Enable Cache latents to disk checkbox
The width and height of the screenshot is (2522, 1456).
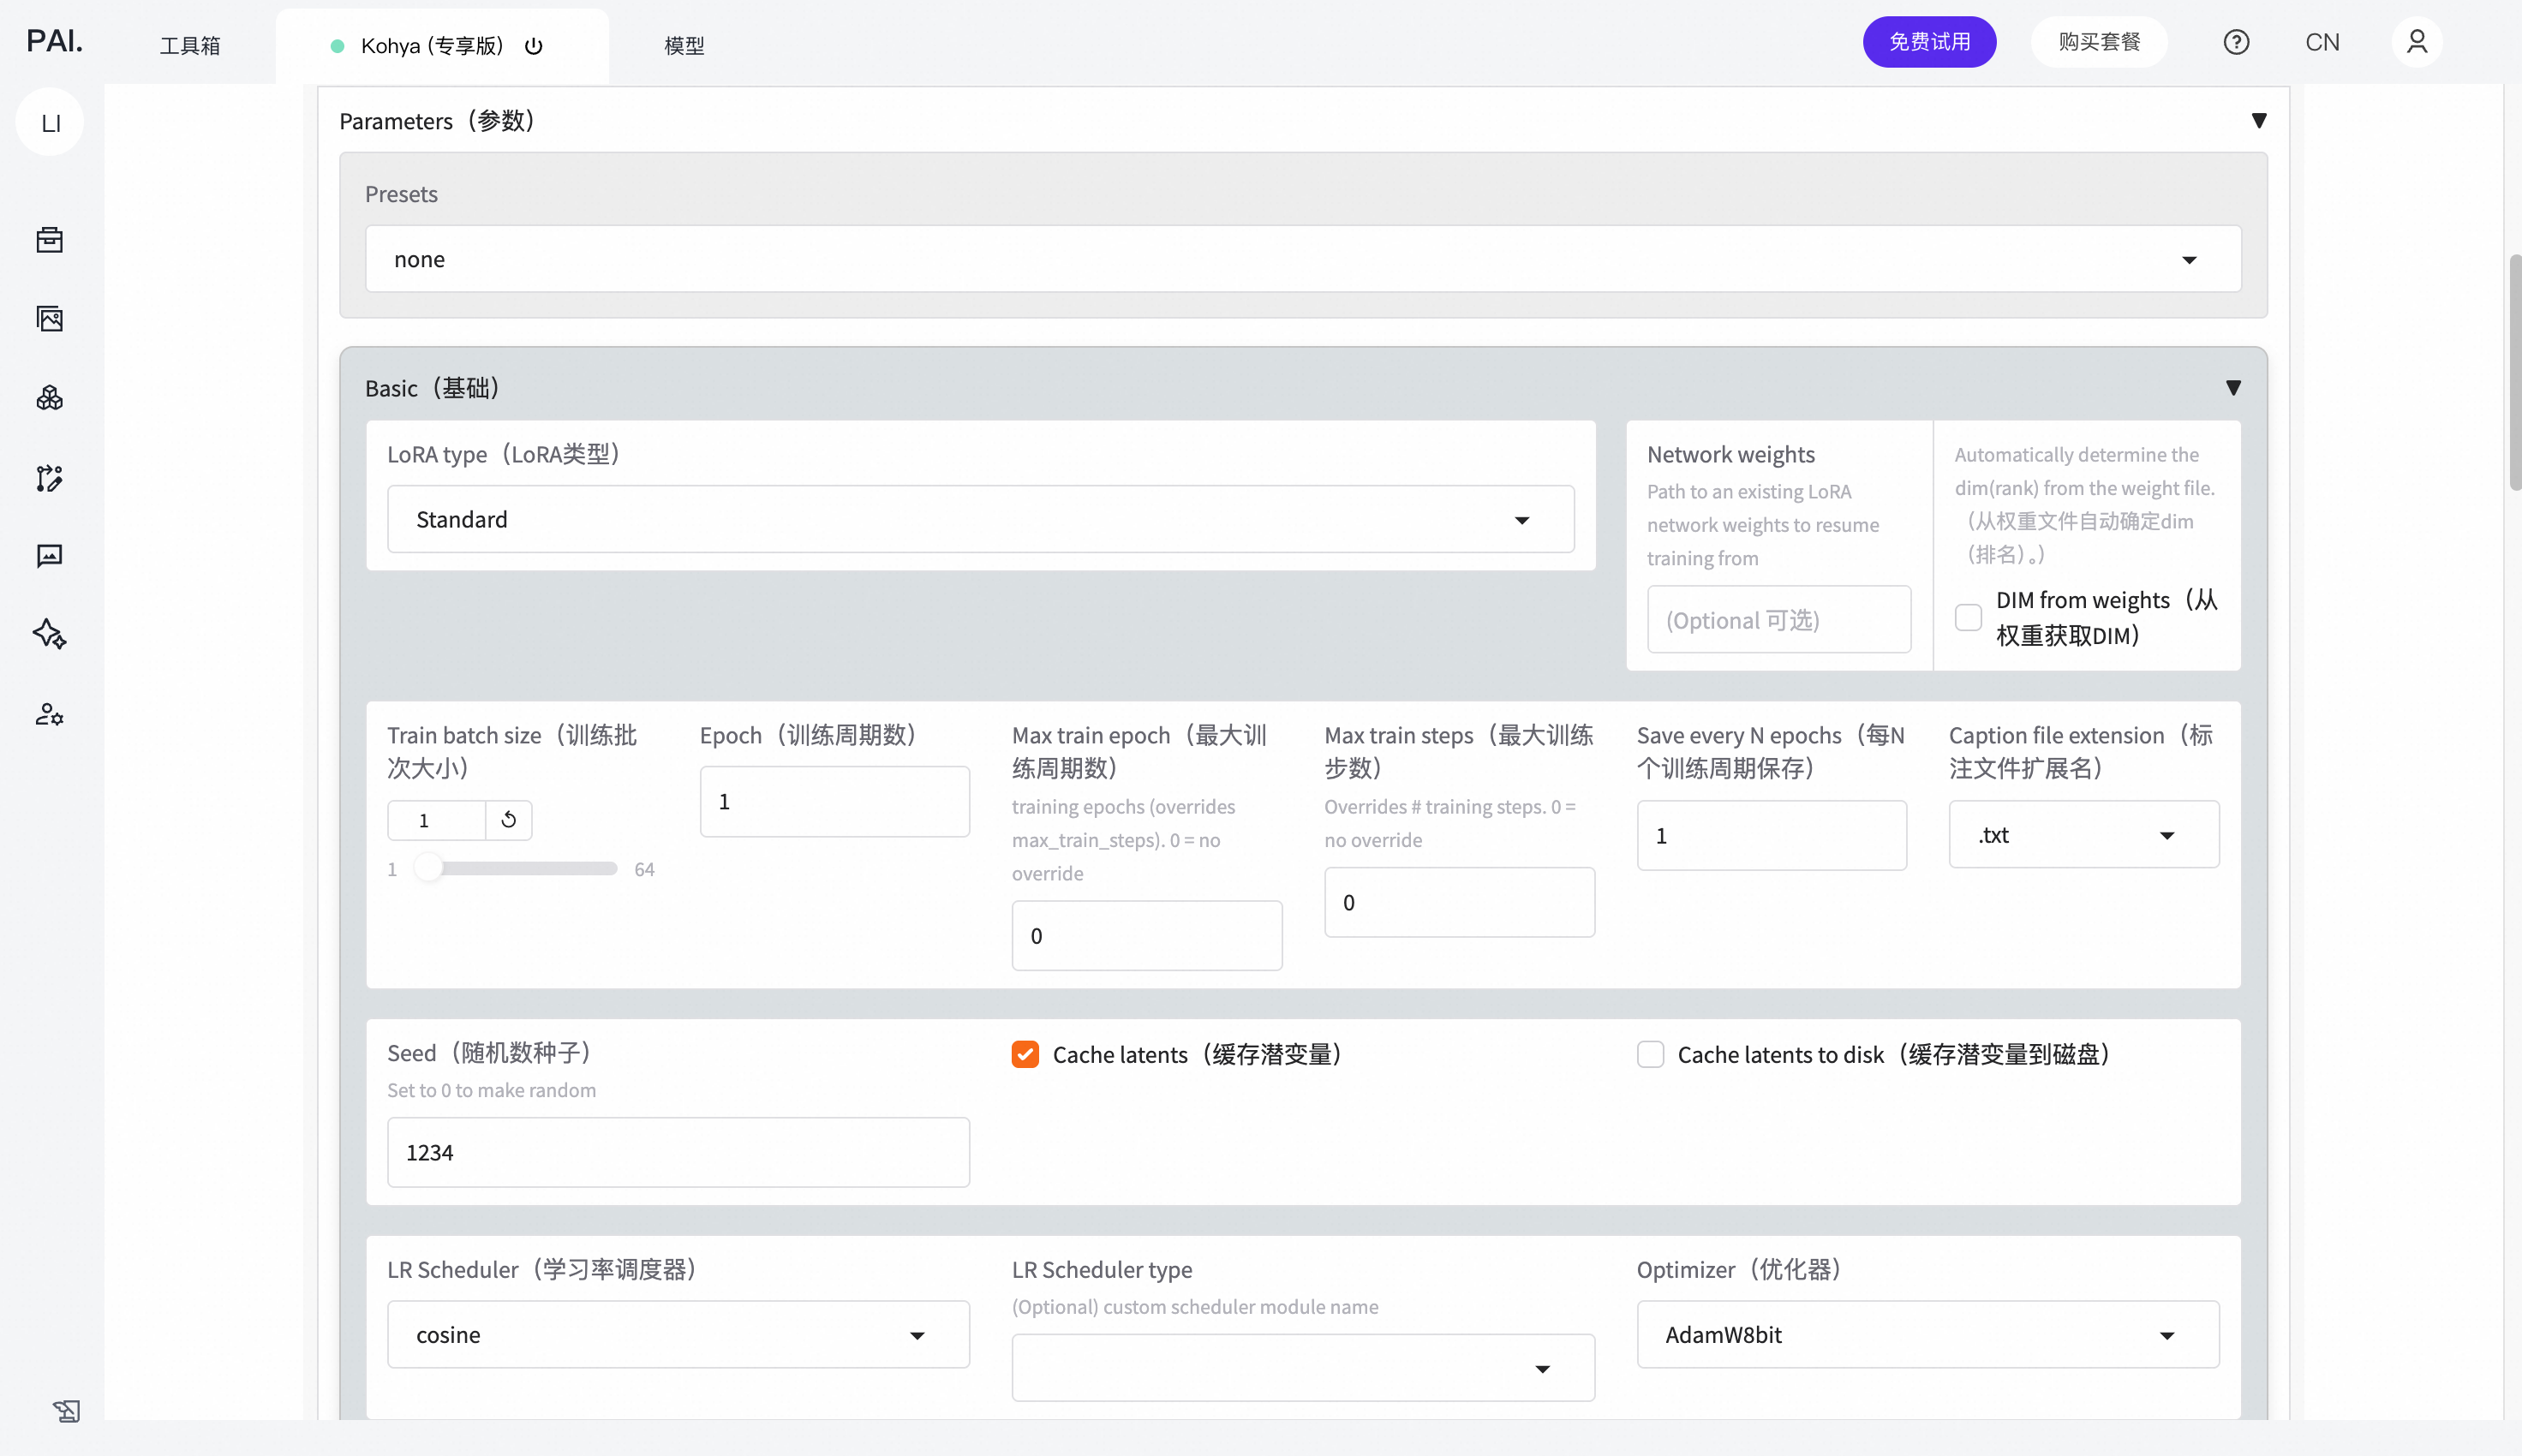pos(1650,1054)
